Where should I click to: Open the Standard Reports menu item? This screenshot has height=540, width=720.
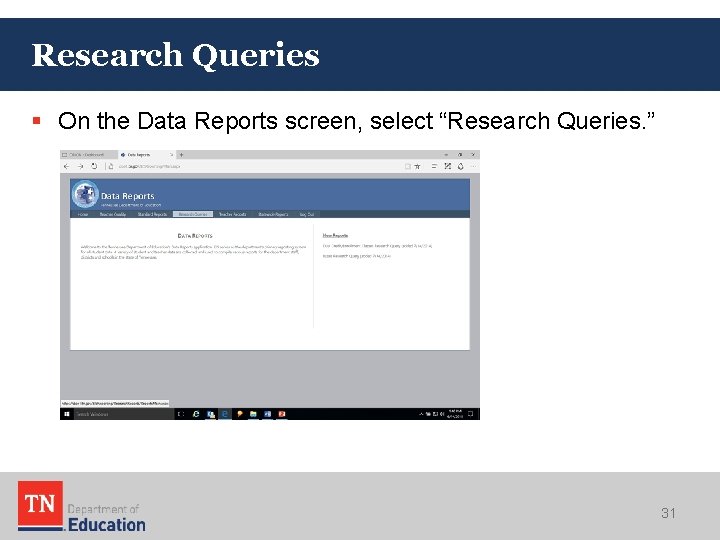pyautogui.click(x=152, y=214)
